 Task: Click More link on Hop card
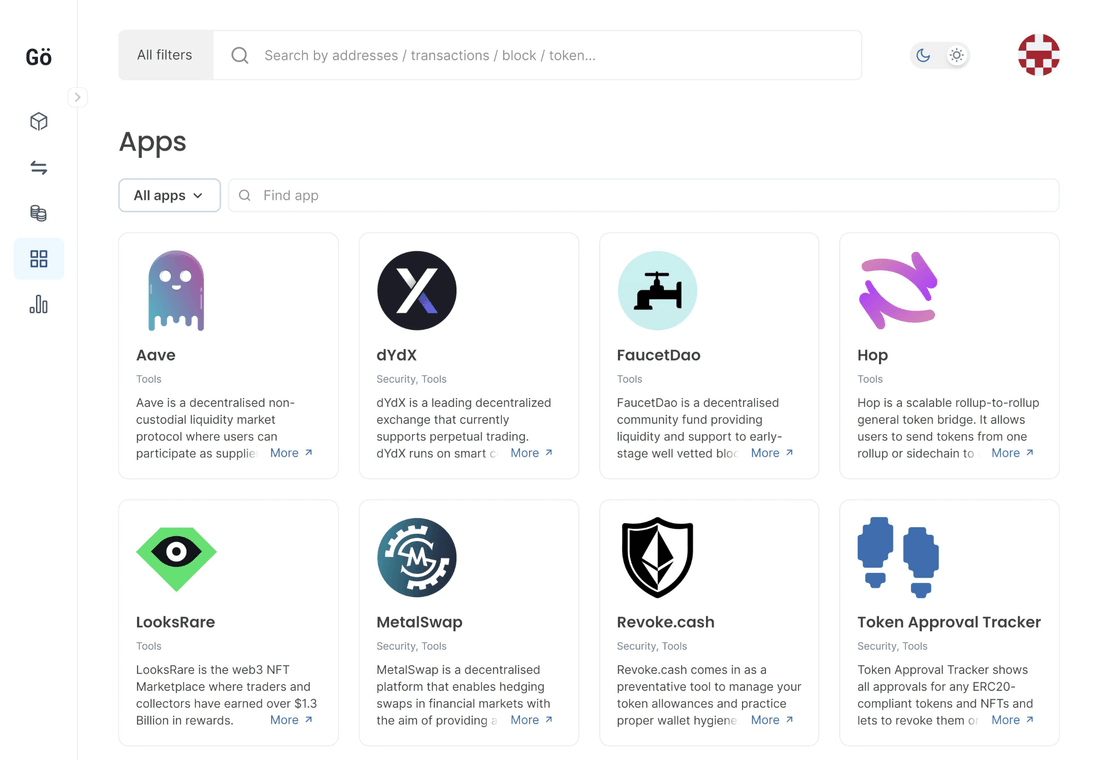coord(1012,453)
